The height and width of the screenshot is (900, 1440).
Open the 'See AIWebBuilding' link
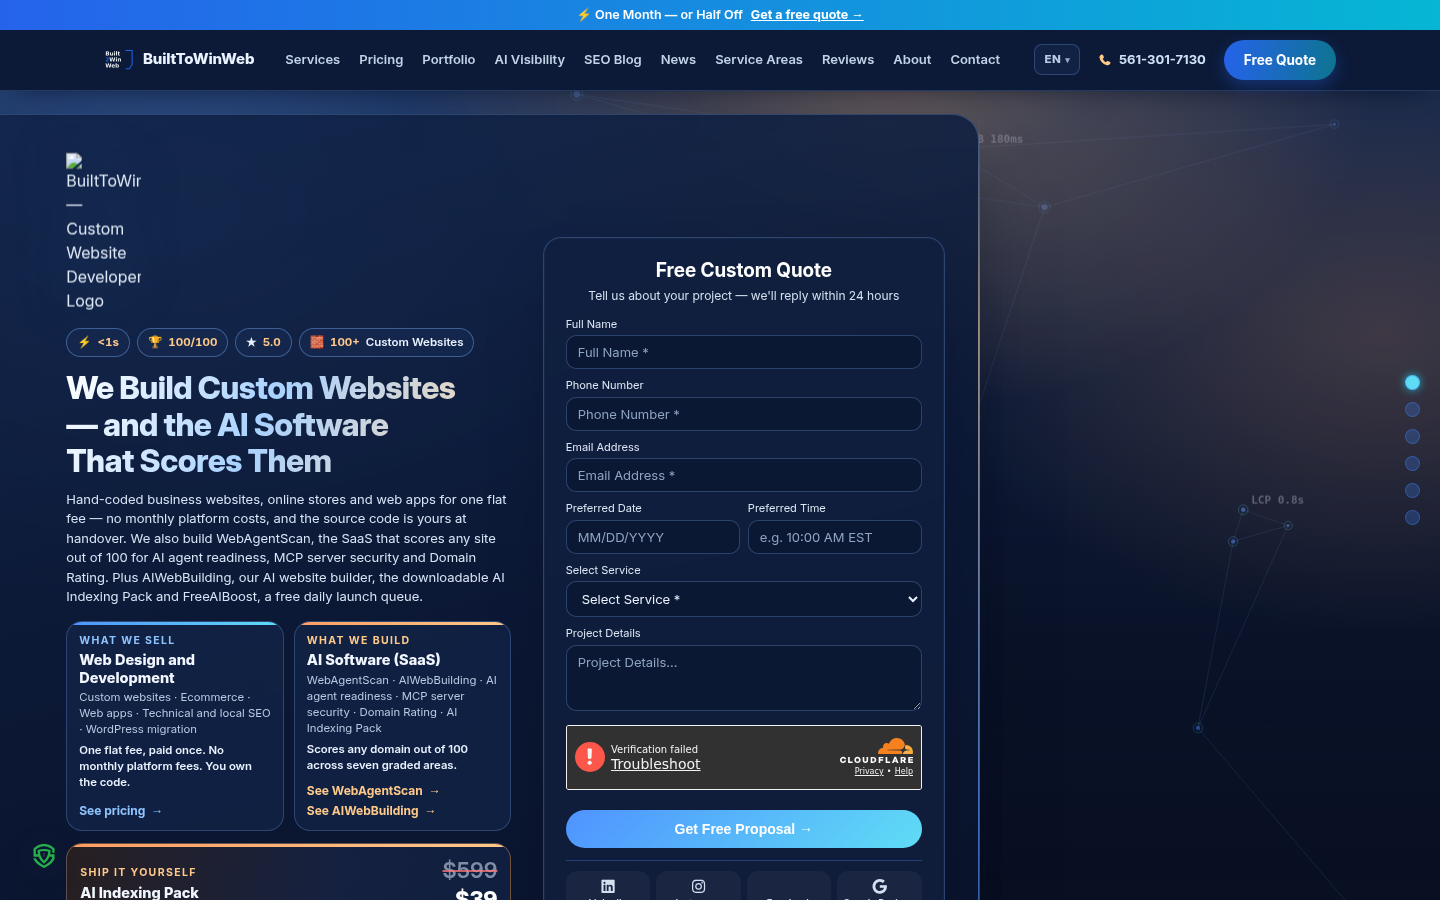[371, 811]
